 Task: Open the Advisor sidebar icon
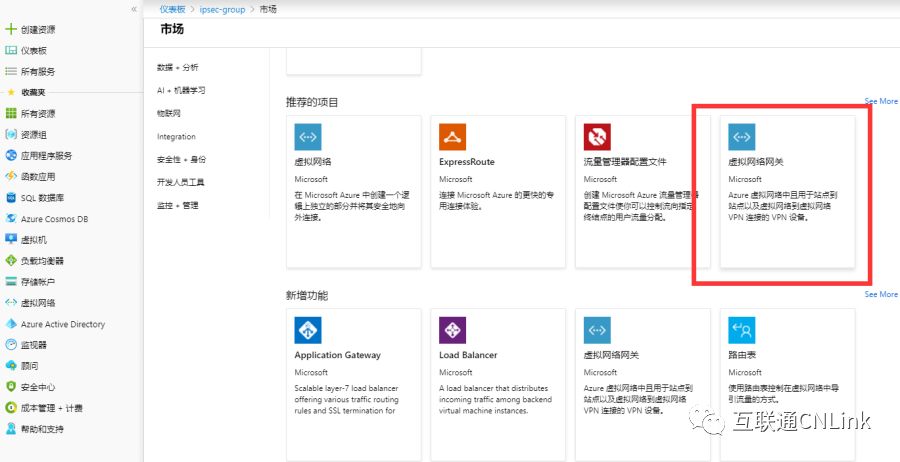[10, 366]
